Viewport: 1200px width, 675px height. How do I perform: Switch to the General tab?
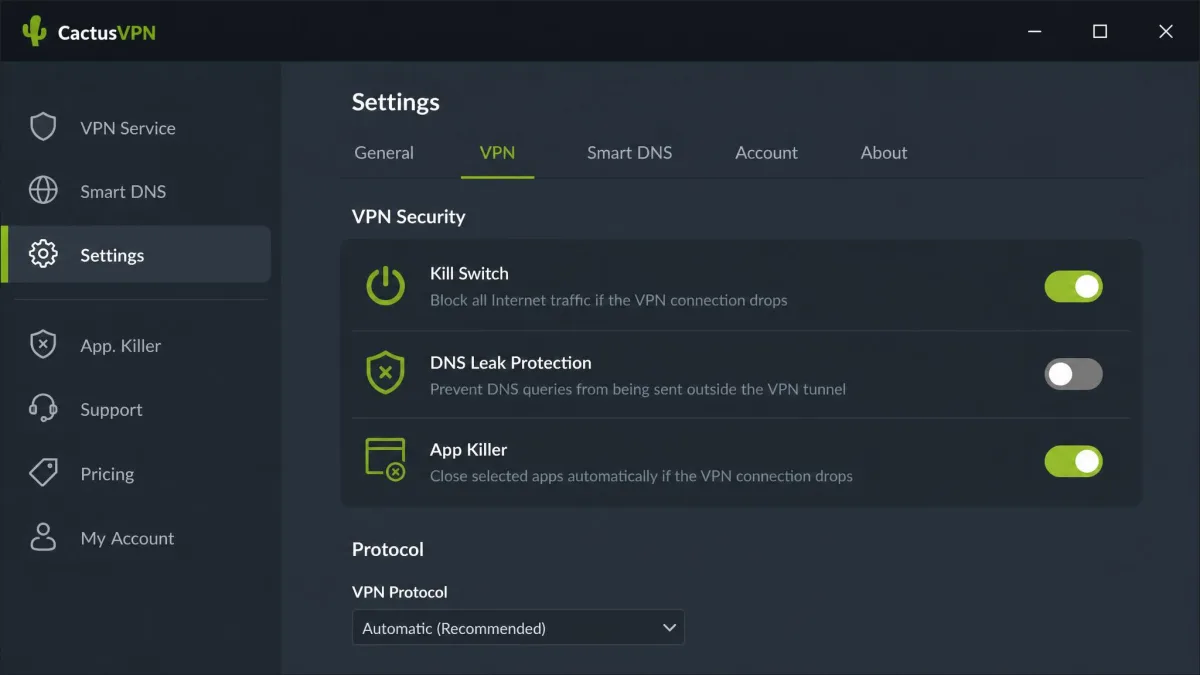pyautogui.click(x=384, y=153)
